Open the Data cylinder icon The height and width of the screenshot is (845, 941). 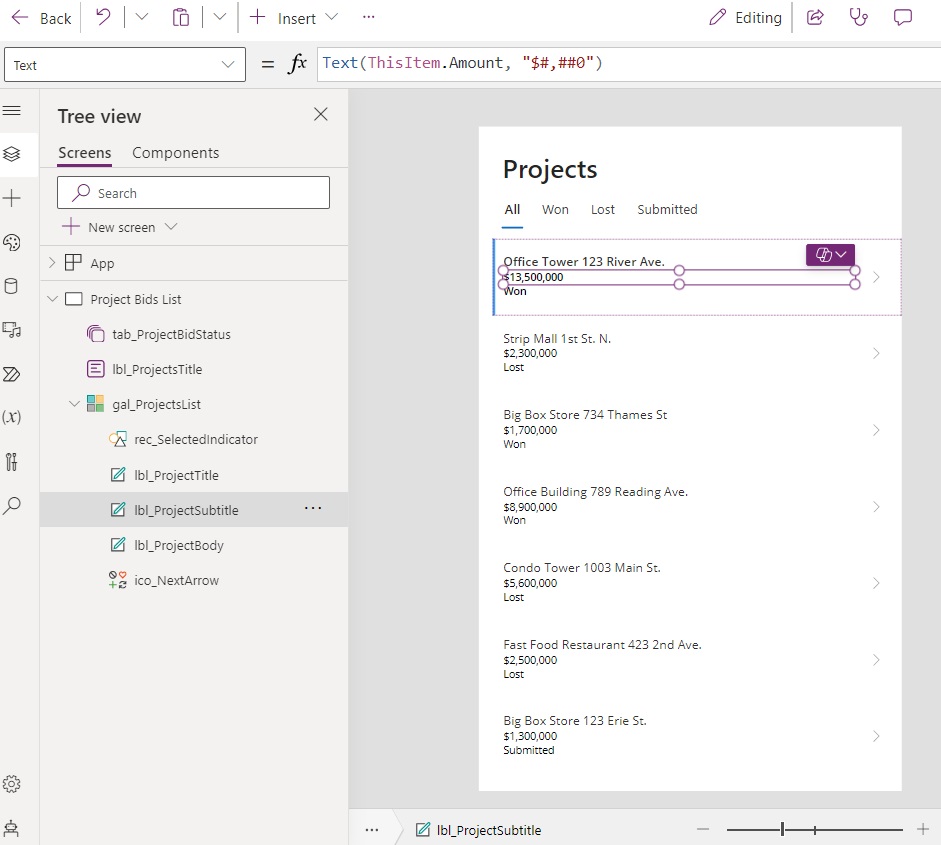tap(11, 286)
